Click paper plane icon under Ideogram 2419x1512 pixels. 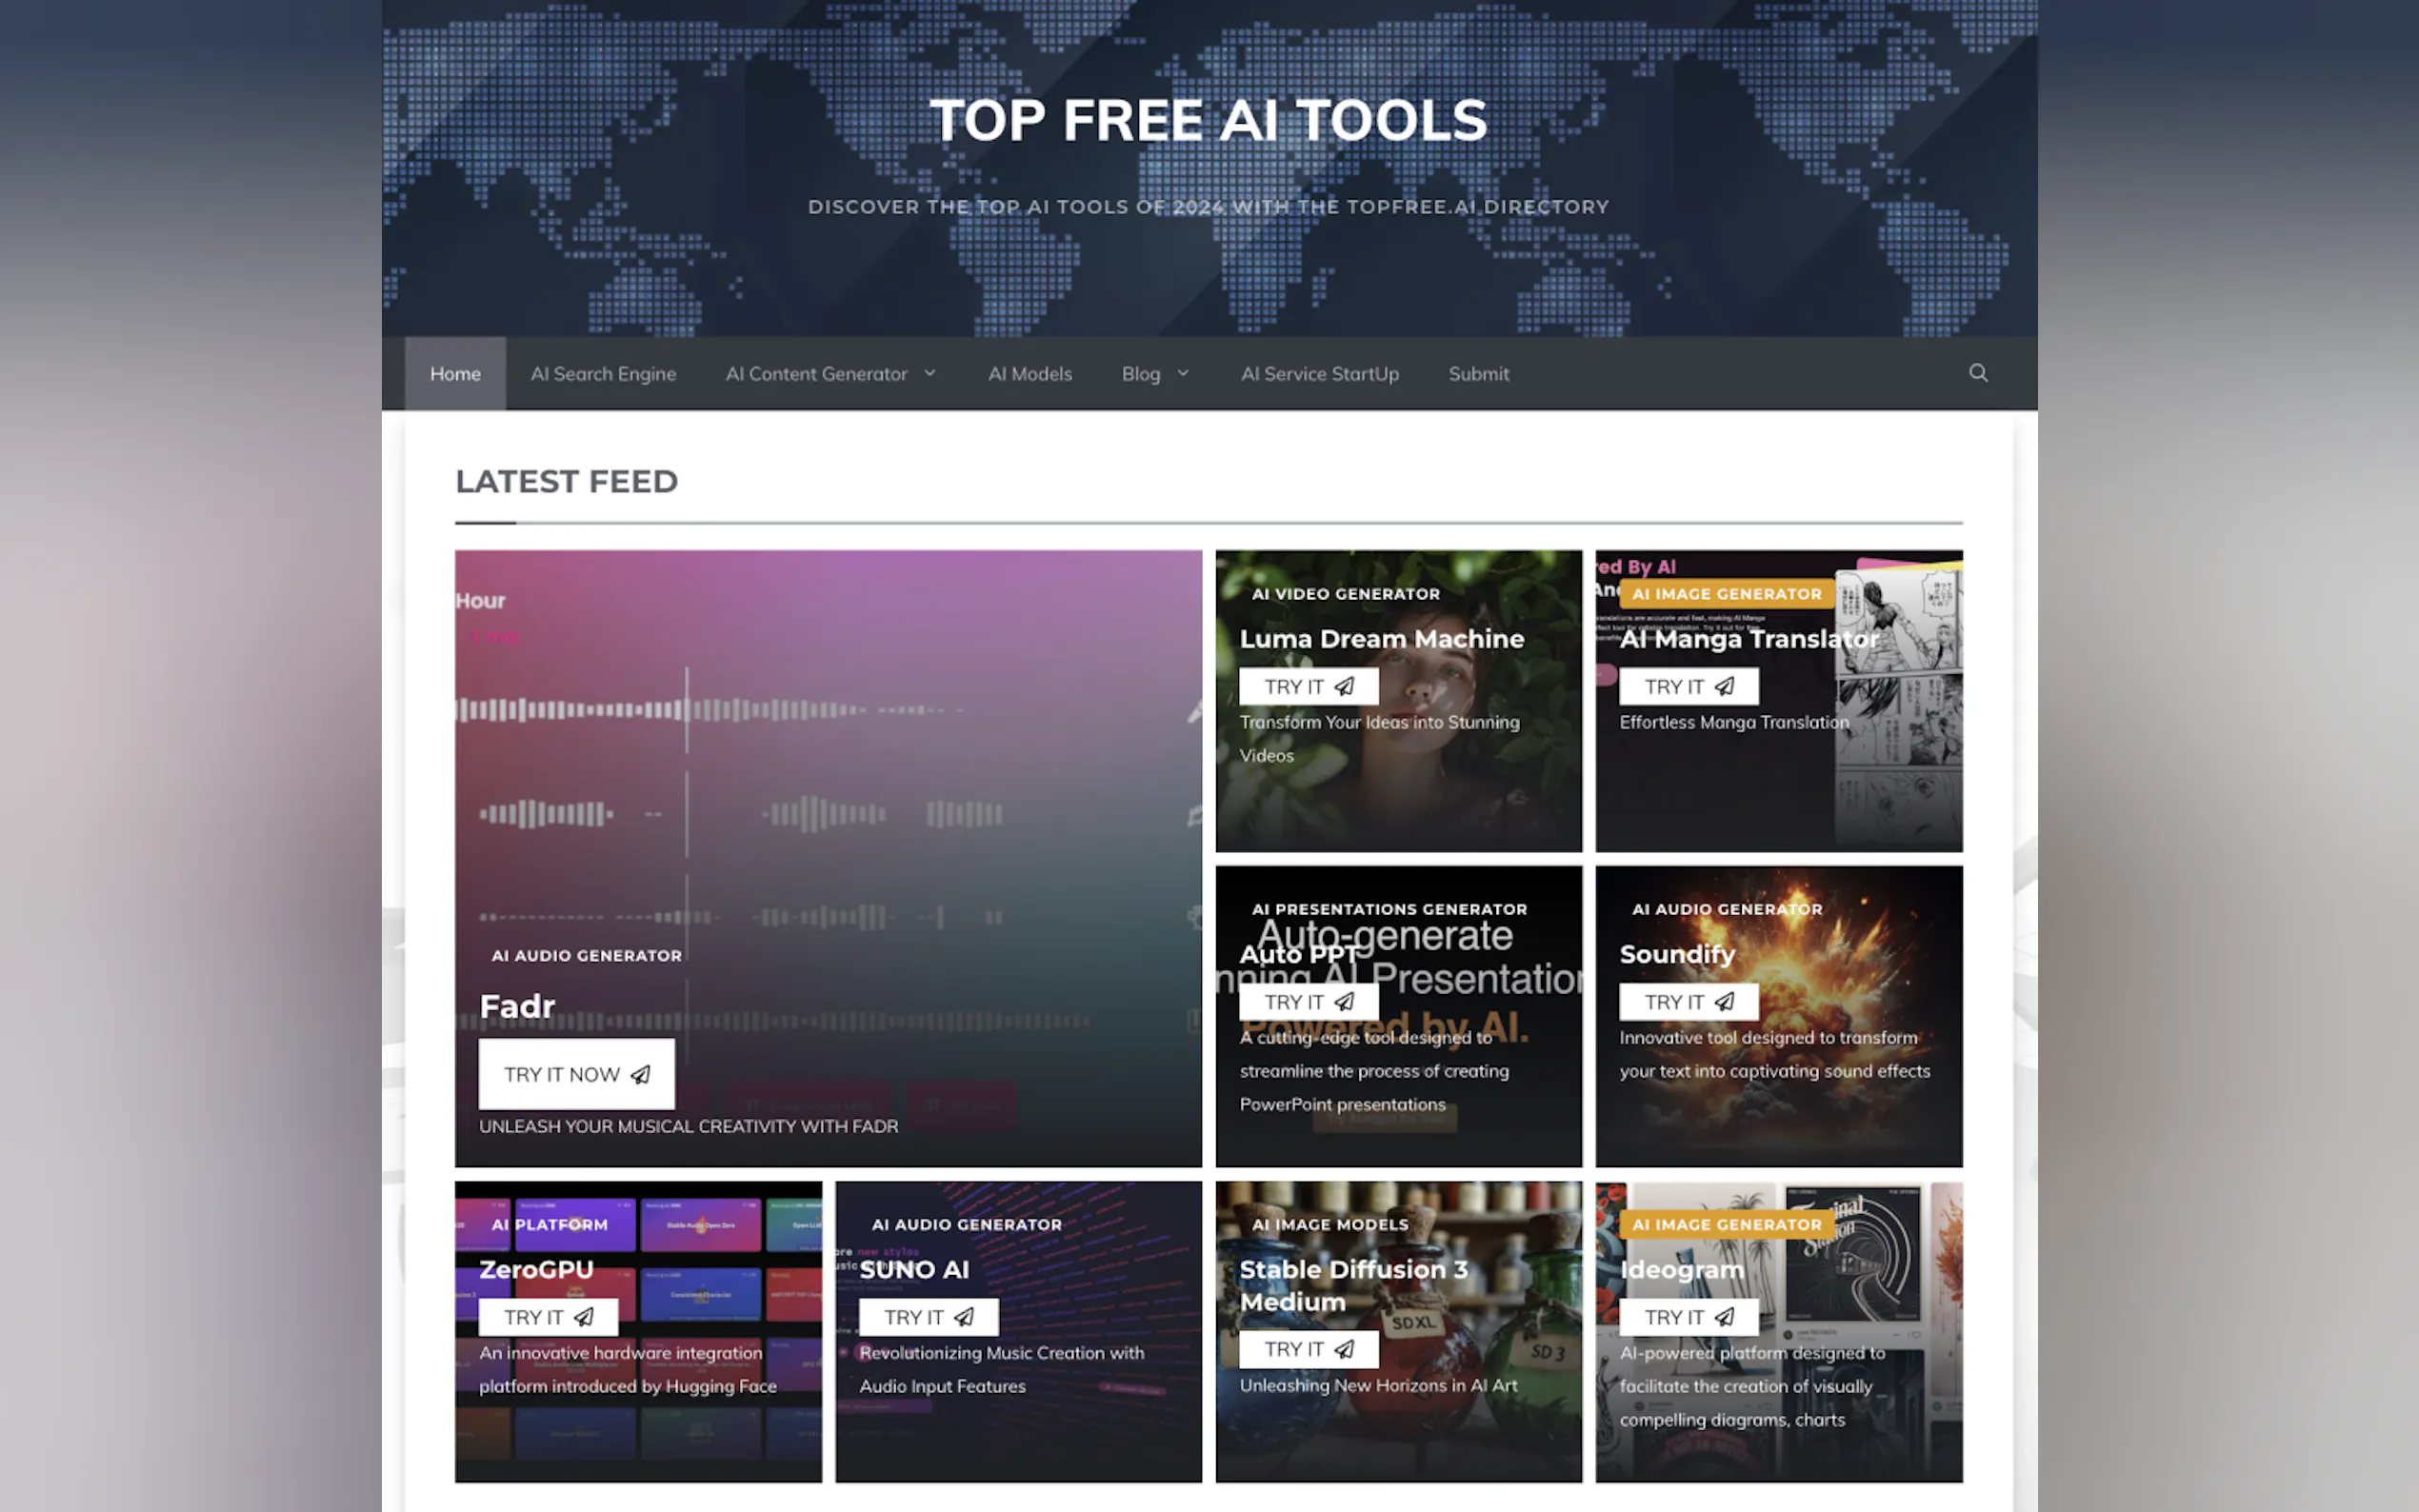(1725, 1317)
